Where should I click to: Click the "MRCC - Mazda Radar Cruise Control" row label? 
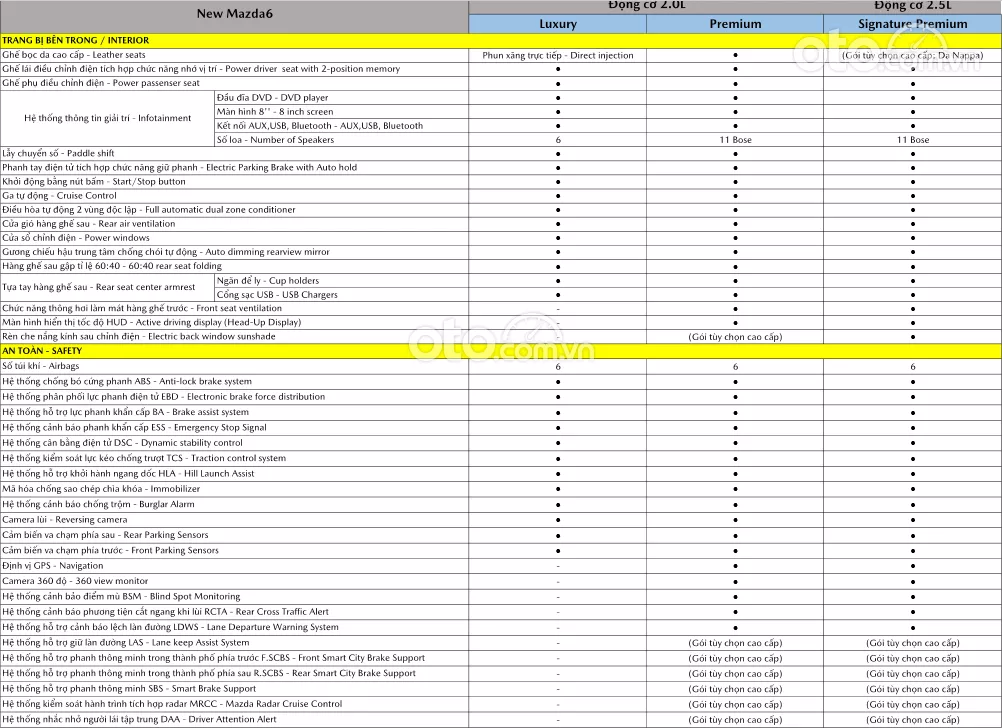(172, 704)
